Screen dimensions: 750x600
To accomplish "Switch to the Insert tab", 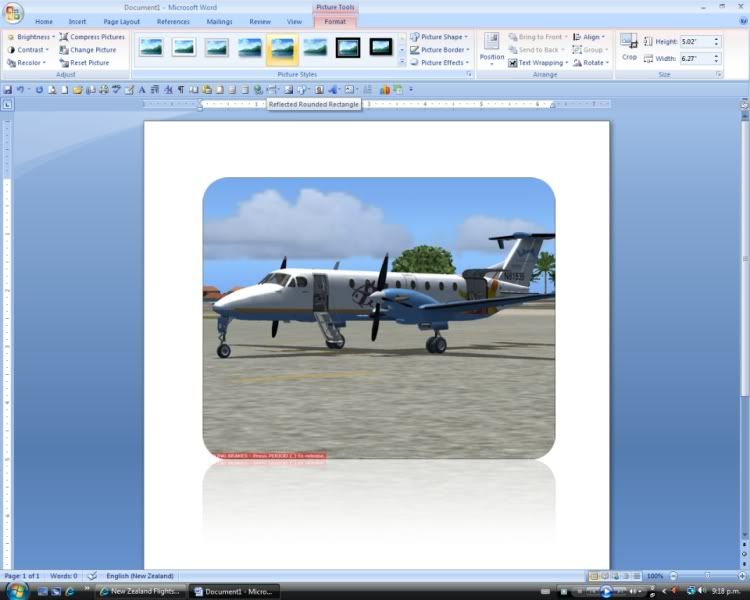I will point(77,21).
